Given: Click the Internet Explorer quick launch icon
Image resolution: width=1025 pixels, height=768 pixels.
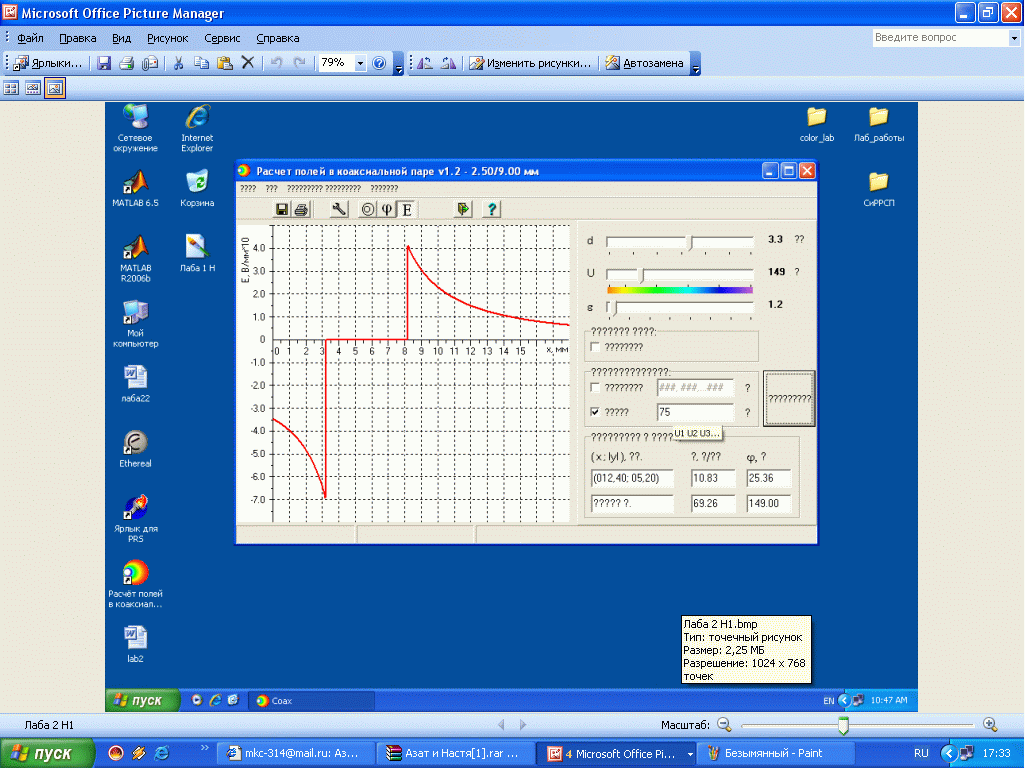Looking at the screenshot, I should tap(161, 754).
